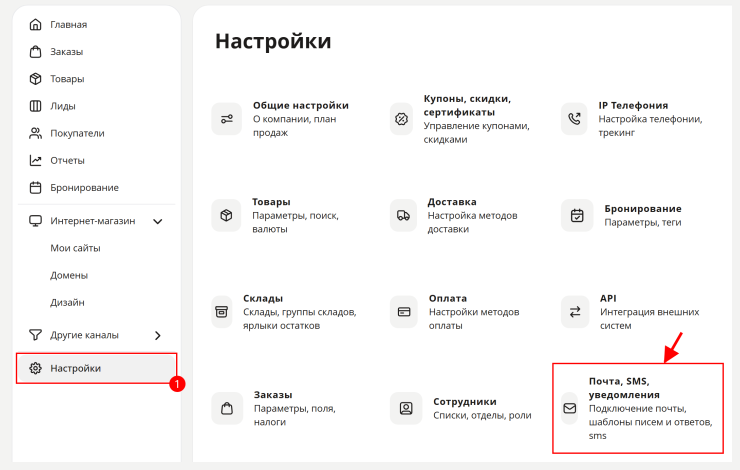This screenshot has height=470, width=740.
Task: Click the monitor icon beside Интернет-магазин
Action: click(x=35, y=221)
